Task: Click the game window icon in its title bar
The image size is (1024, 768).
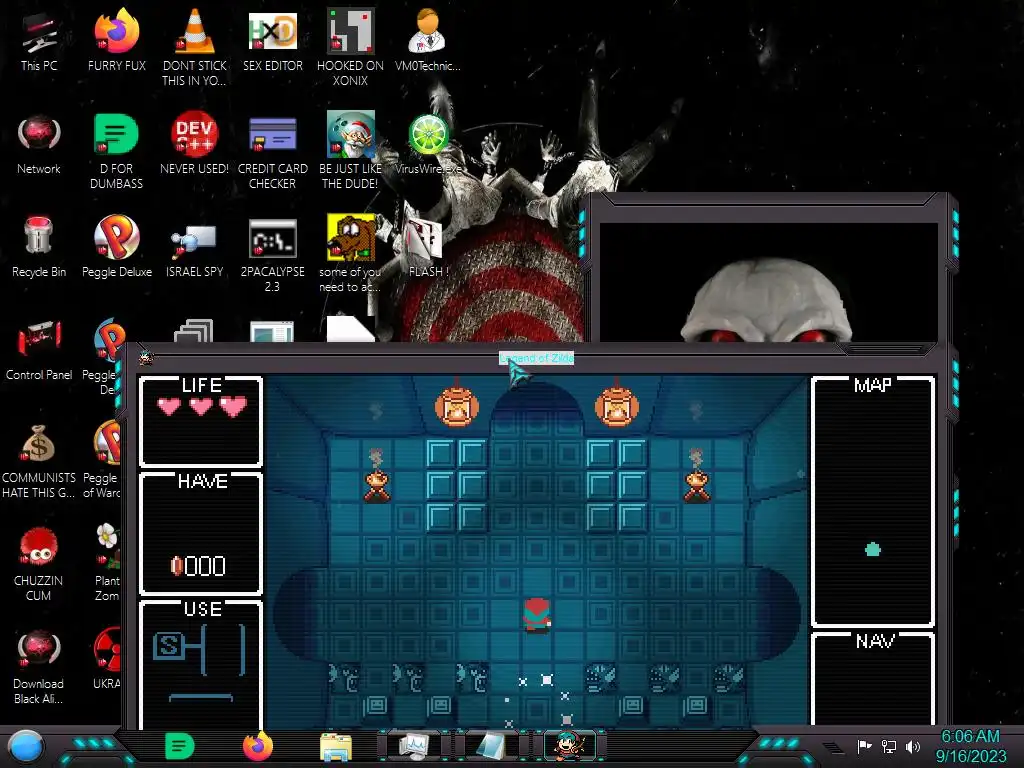Action: 146,358
